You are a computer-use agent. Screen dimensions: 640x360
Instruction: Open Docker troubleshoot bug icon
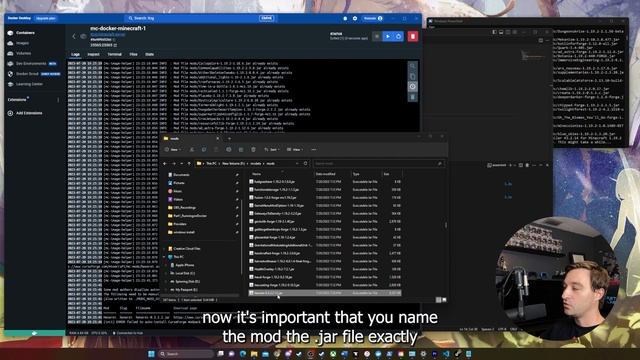(x=345, y=18)
